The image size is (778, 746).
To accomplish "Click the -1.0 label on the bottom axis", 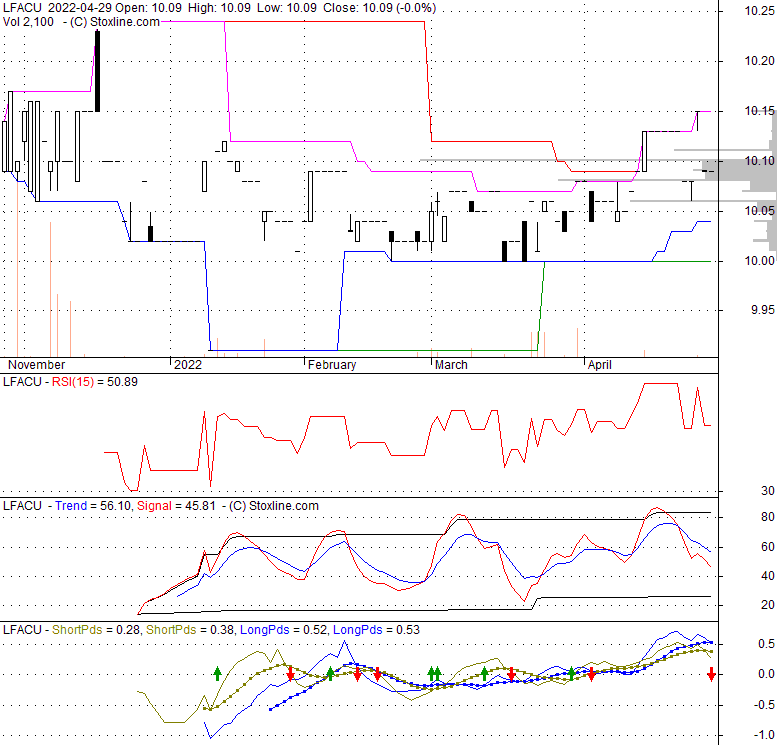I will pos(765,735).
